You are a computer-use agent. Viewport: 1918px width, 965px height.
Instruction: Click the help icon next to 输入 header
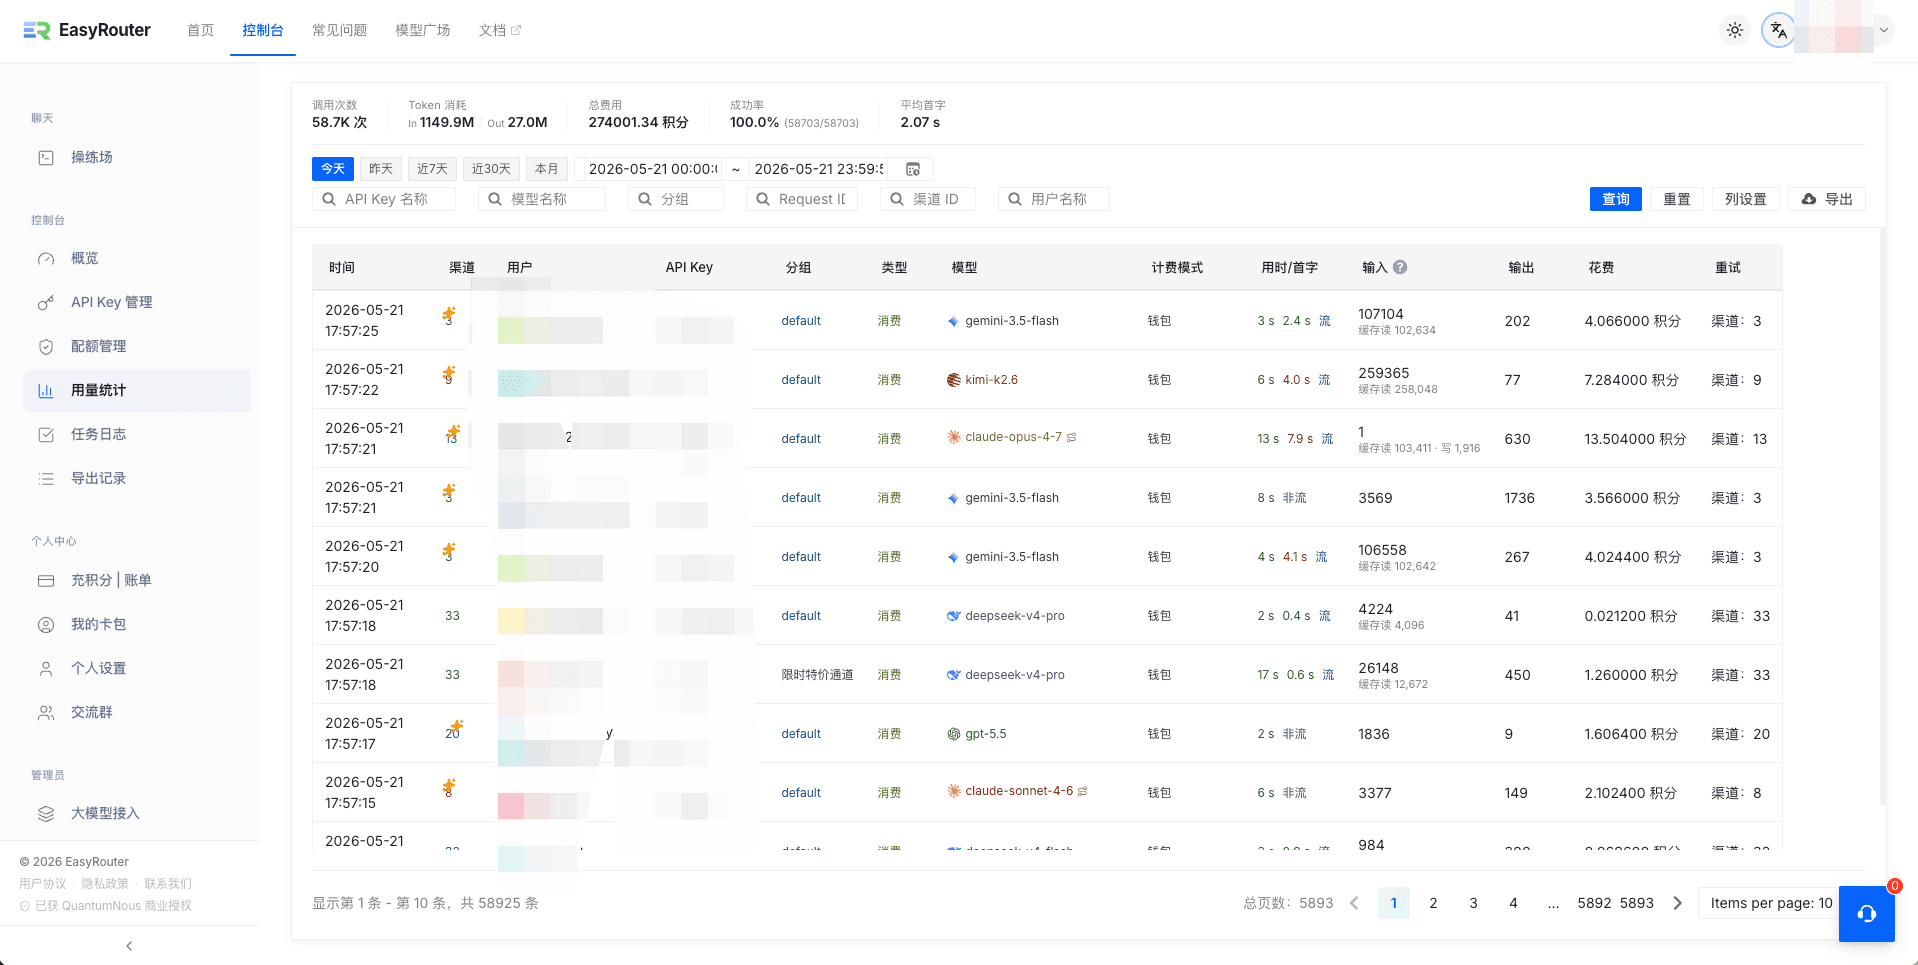tap(1400, 267)
